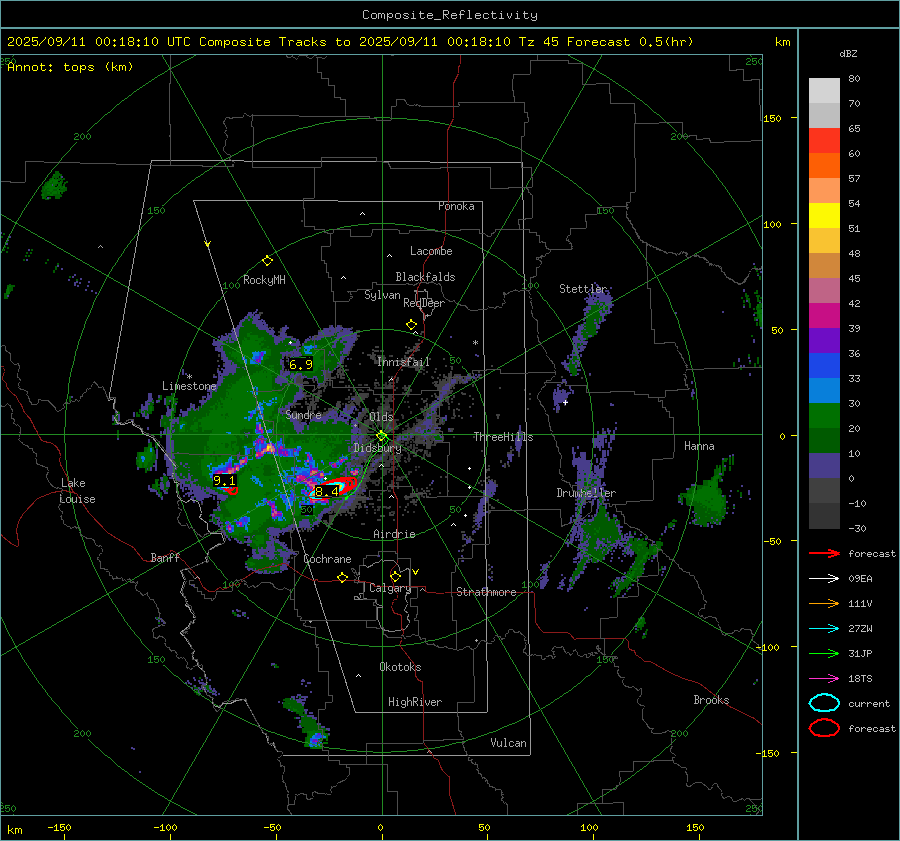
Task: Click the Lacombe town label
Action: pos(431,251)
